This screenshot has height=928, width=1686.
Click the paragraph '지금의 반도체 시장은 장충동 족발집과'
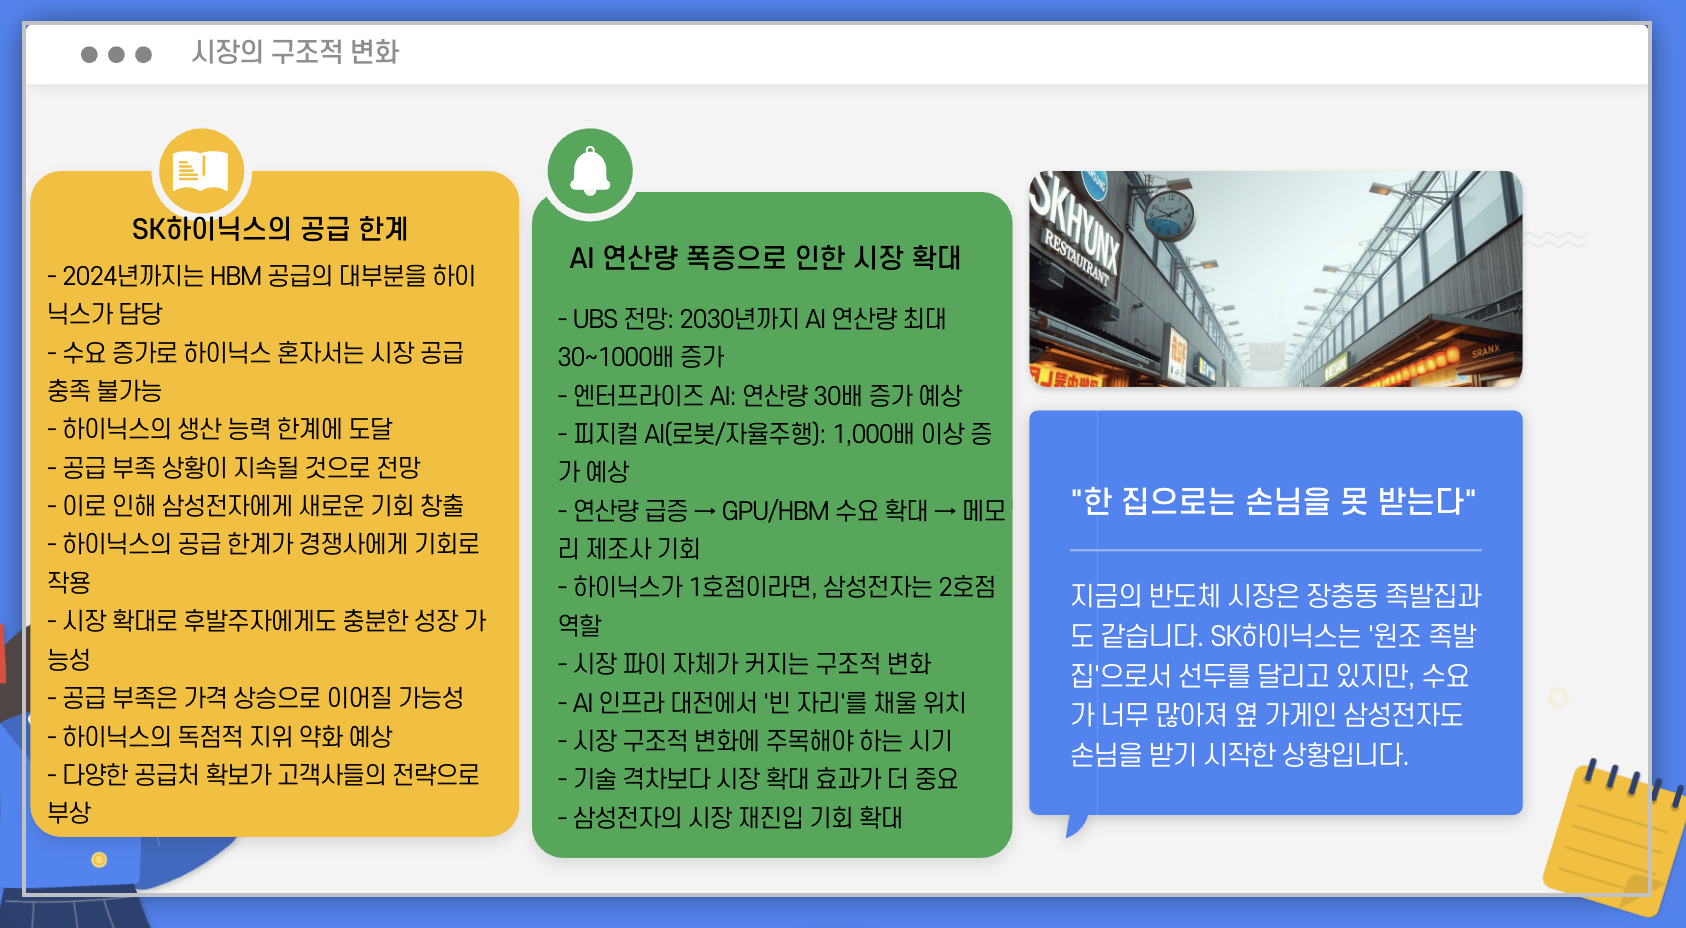[x=1275, y=675]
